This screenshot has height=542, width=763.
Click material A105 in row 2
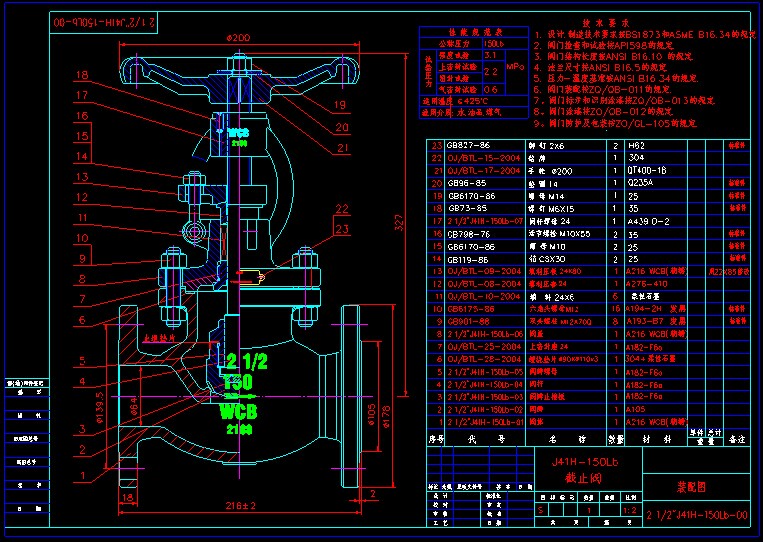pos(636,410)
